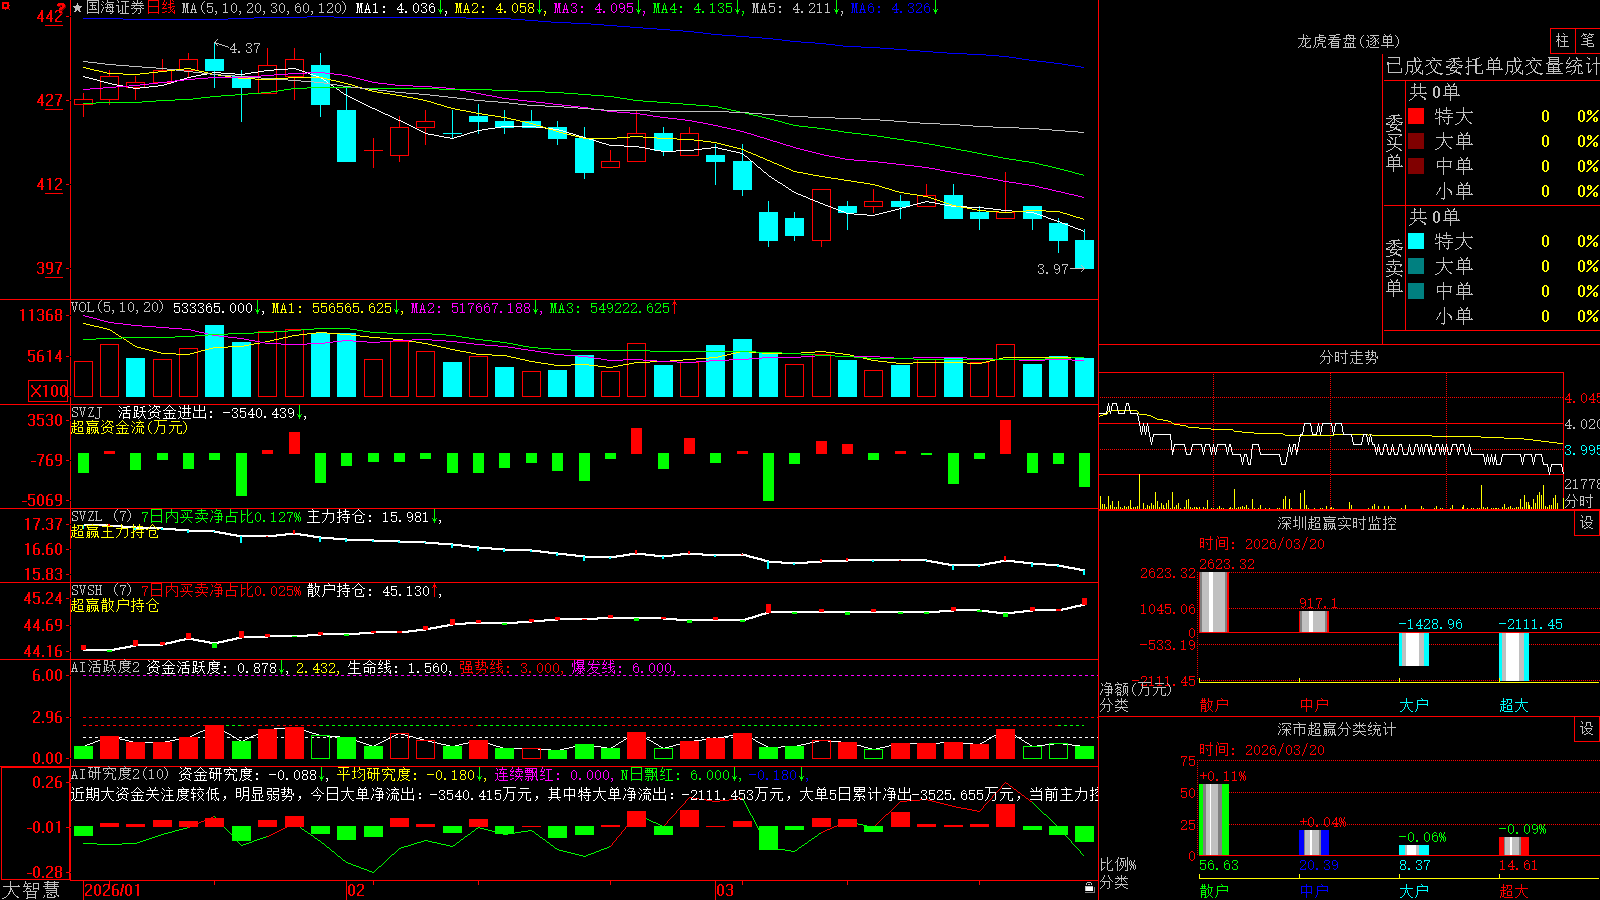Click the 03 month timeline marker

[725, 890]
